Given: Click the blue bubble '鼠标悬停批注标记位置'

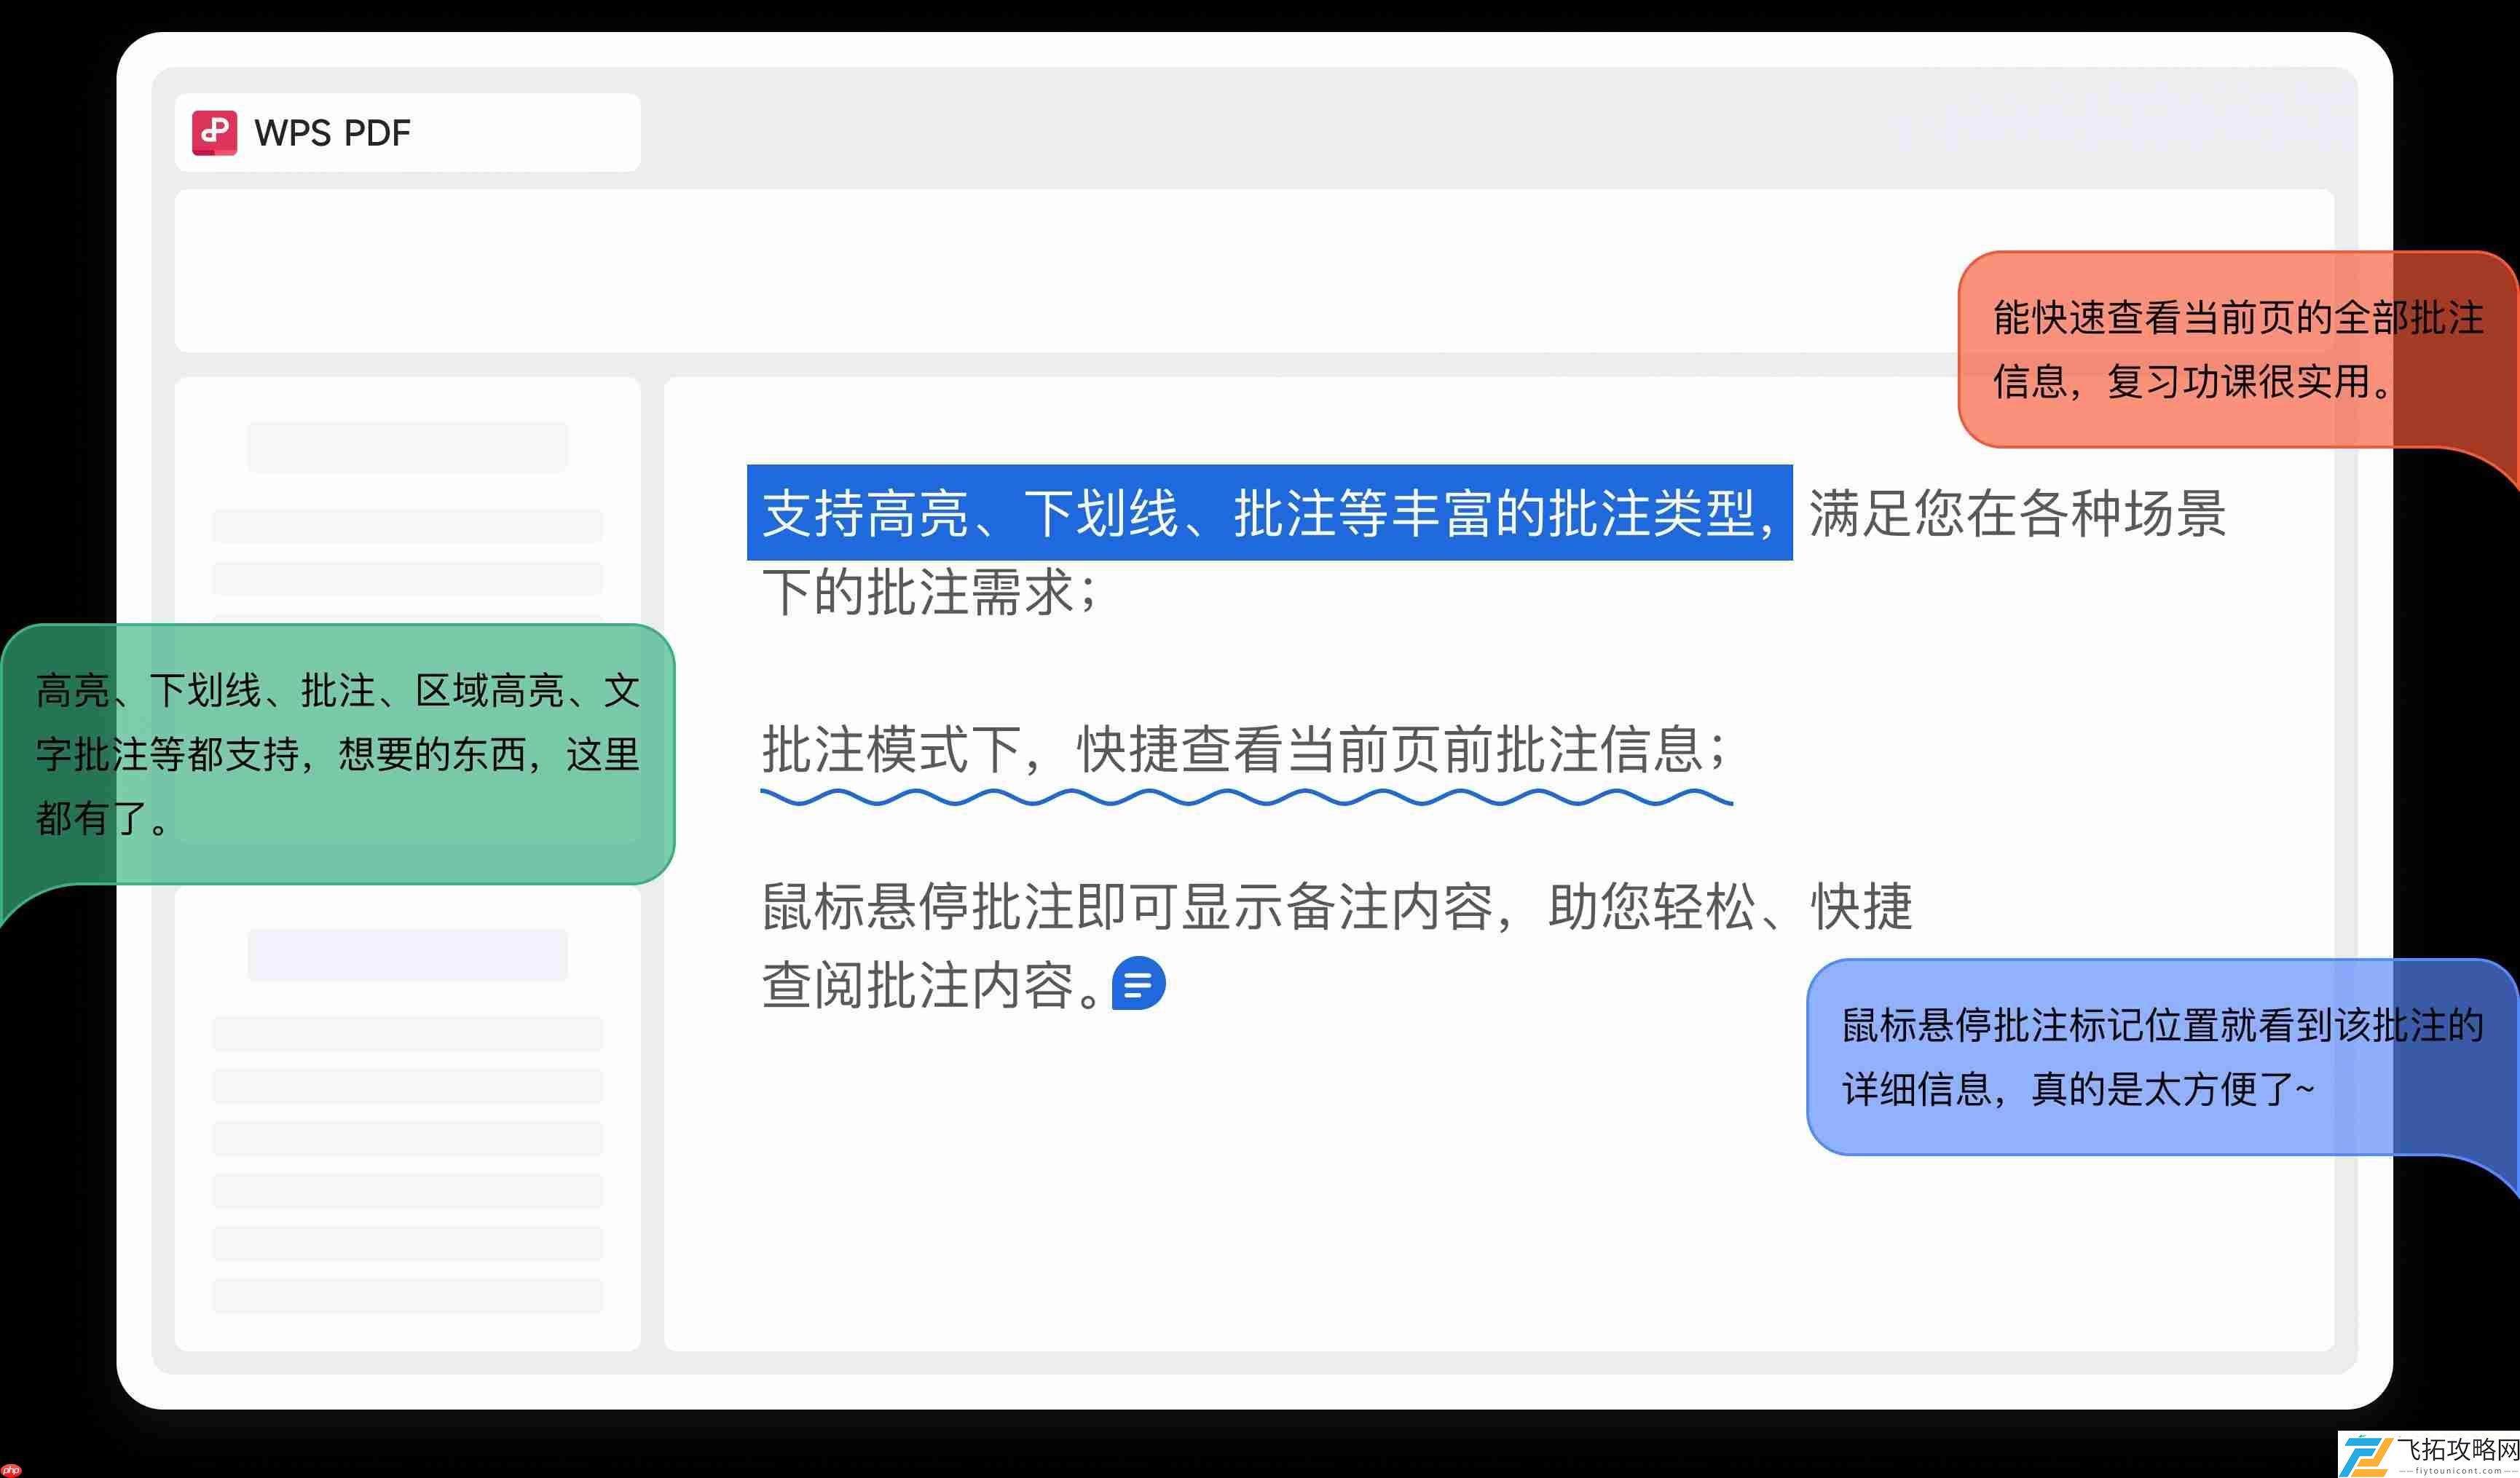Looking at the screenshot, I should (x=2162, y=1057).
